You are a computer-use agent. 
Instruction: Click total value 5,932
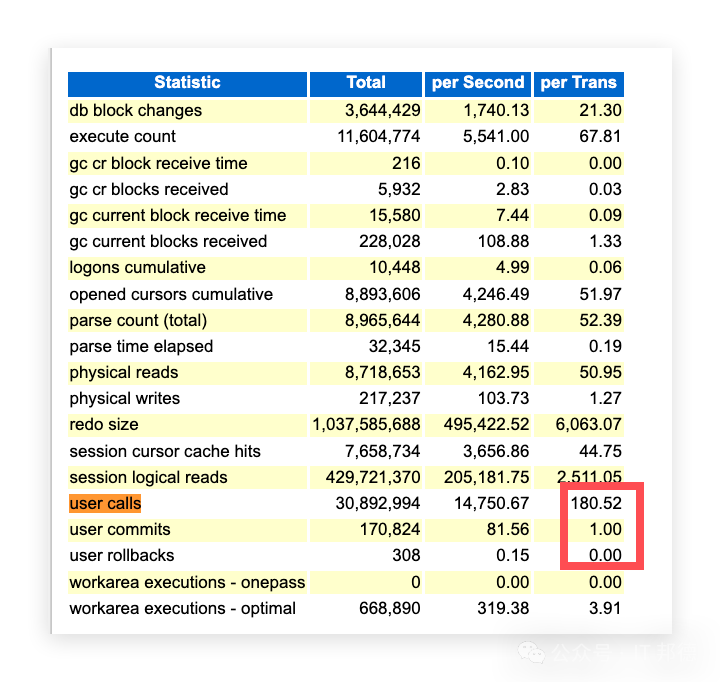click(399, 189)
